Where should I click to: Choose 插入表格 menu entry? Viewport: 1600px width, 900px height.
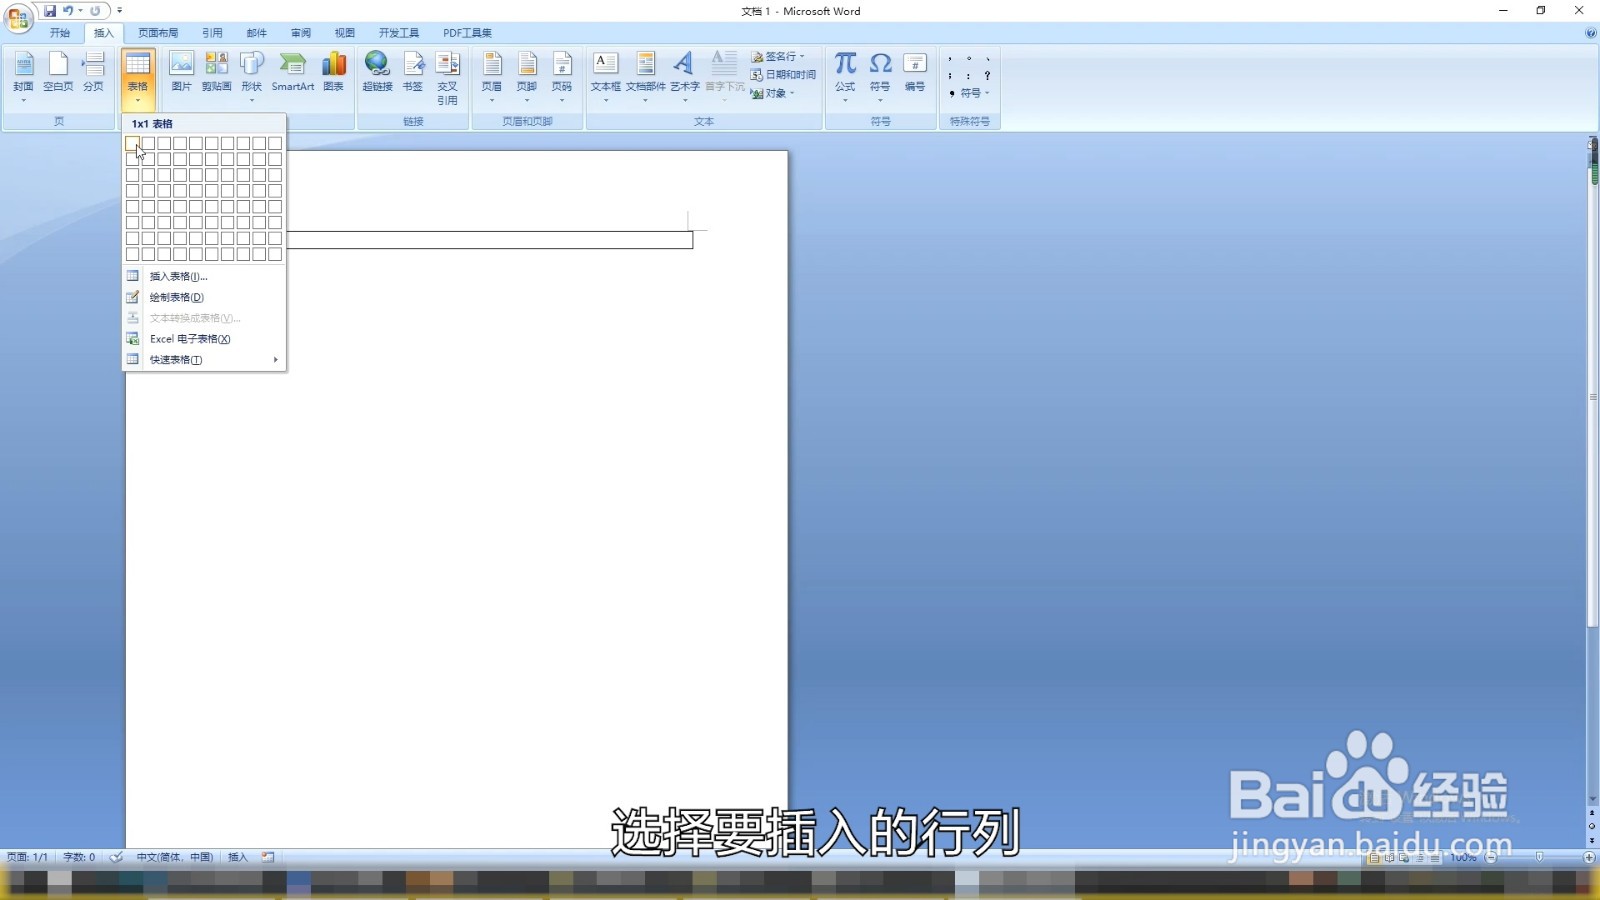pos(204,276)
